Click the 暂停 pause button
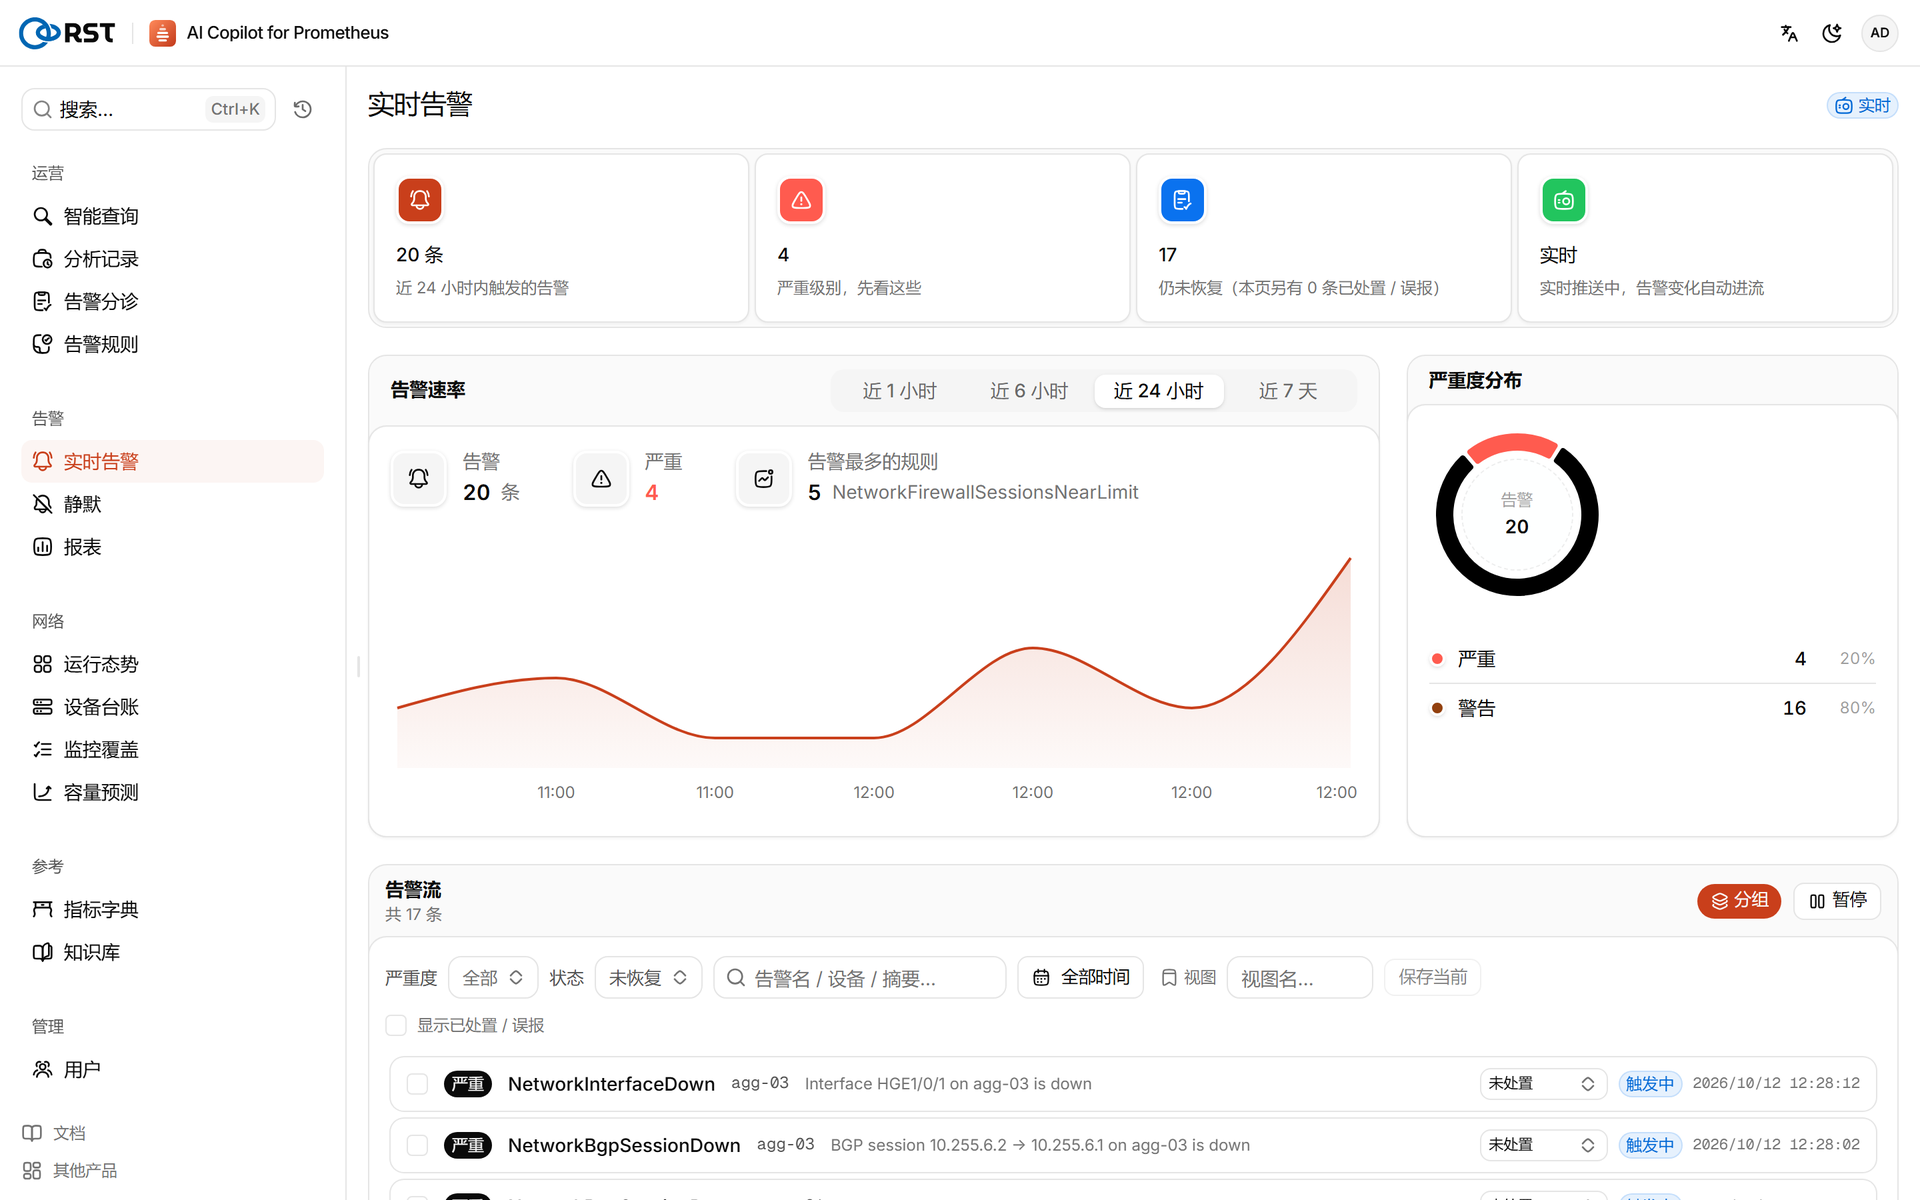This screenshot has width=1920, height=1200. [1837, 901]
